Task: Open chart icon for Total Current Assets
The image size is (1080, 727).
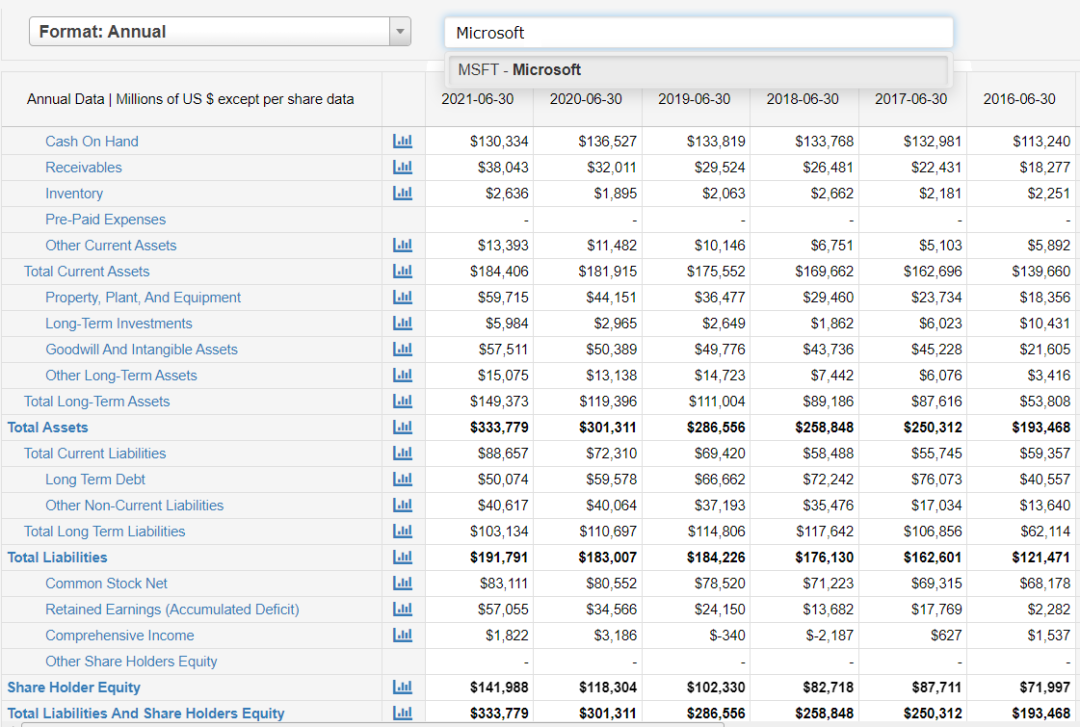Action: click(402, 272)
